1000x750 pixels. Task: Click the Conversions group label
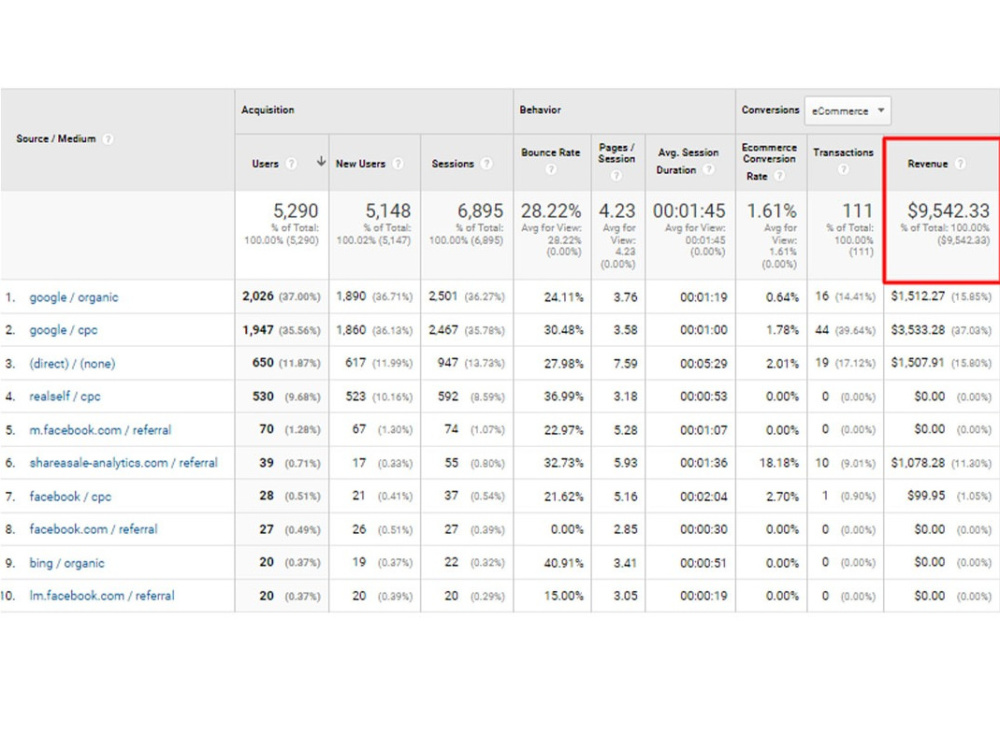pos(770,110)
